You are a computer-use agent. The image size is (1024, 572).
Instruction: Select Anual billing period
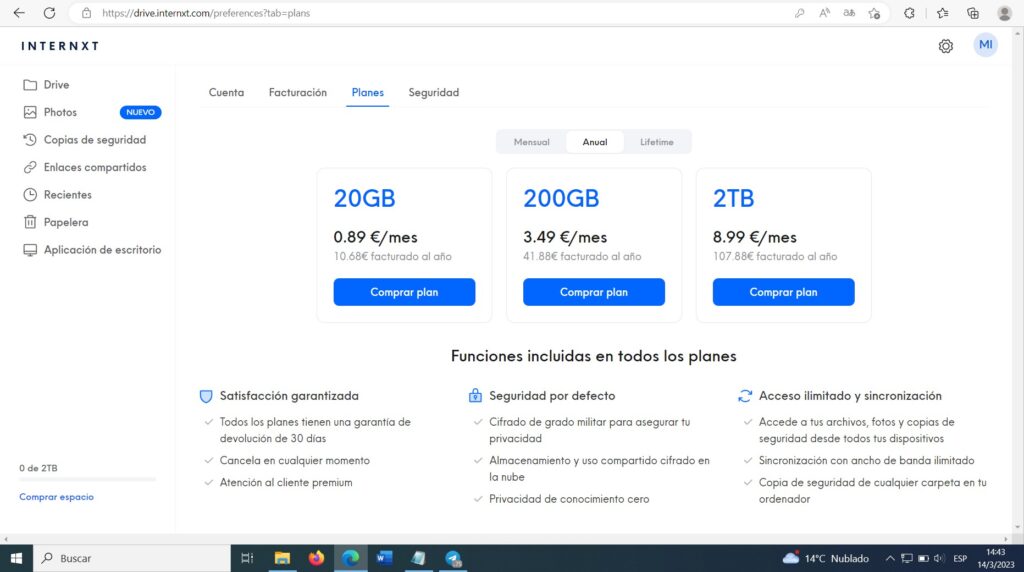coord(594,142)
